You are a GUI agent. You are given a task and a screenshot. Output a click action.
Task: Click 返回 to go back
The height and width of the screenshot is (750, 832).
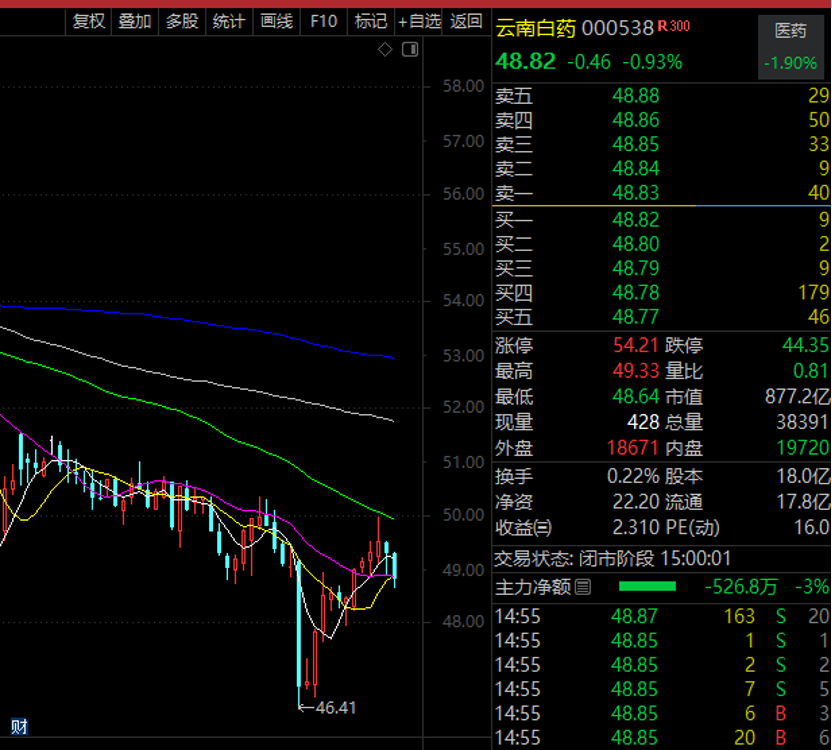tap(466, 22)
